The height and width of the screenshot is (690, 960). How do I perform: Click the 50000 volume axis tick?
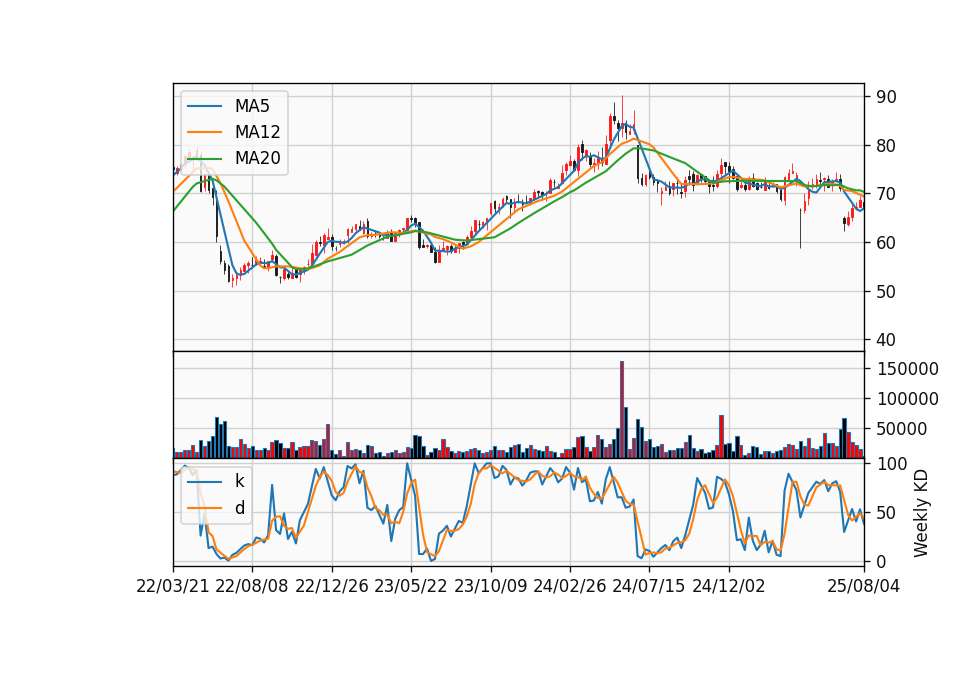pyautogui.click(x=902, y=429)
